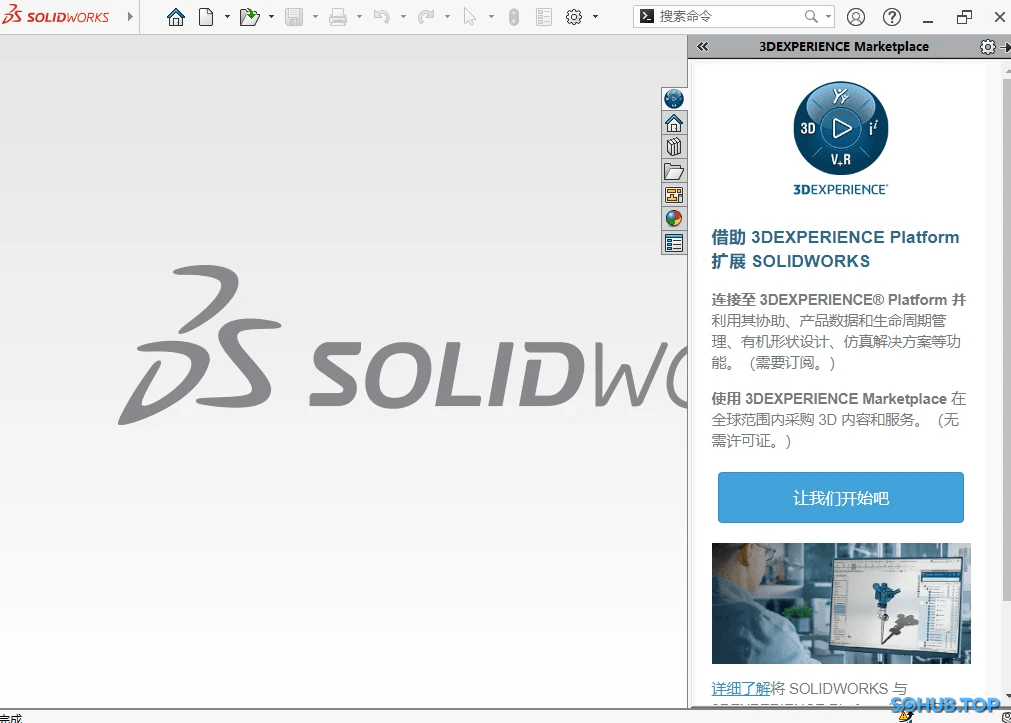Open the Appearances, Scenes and Decals panel
The image size is (1011, 723).
674,218
